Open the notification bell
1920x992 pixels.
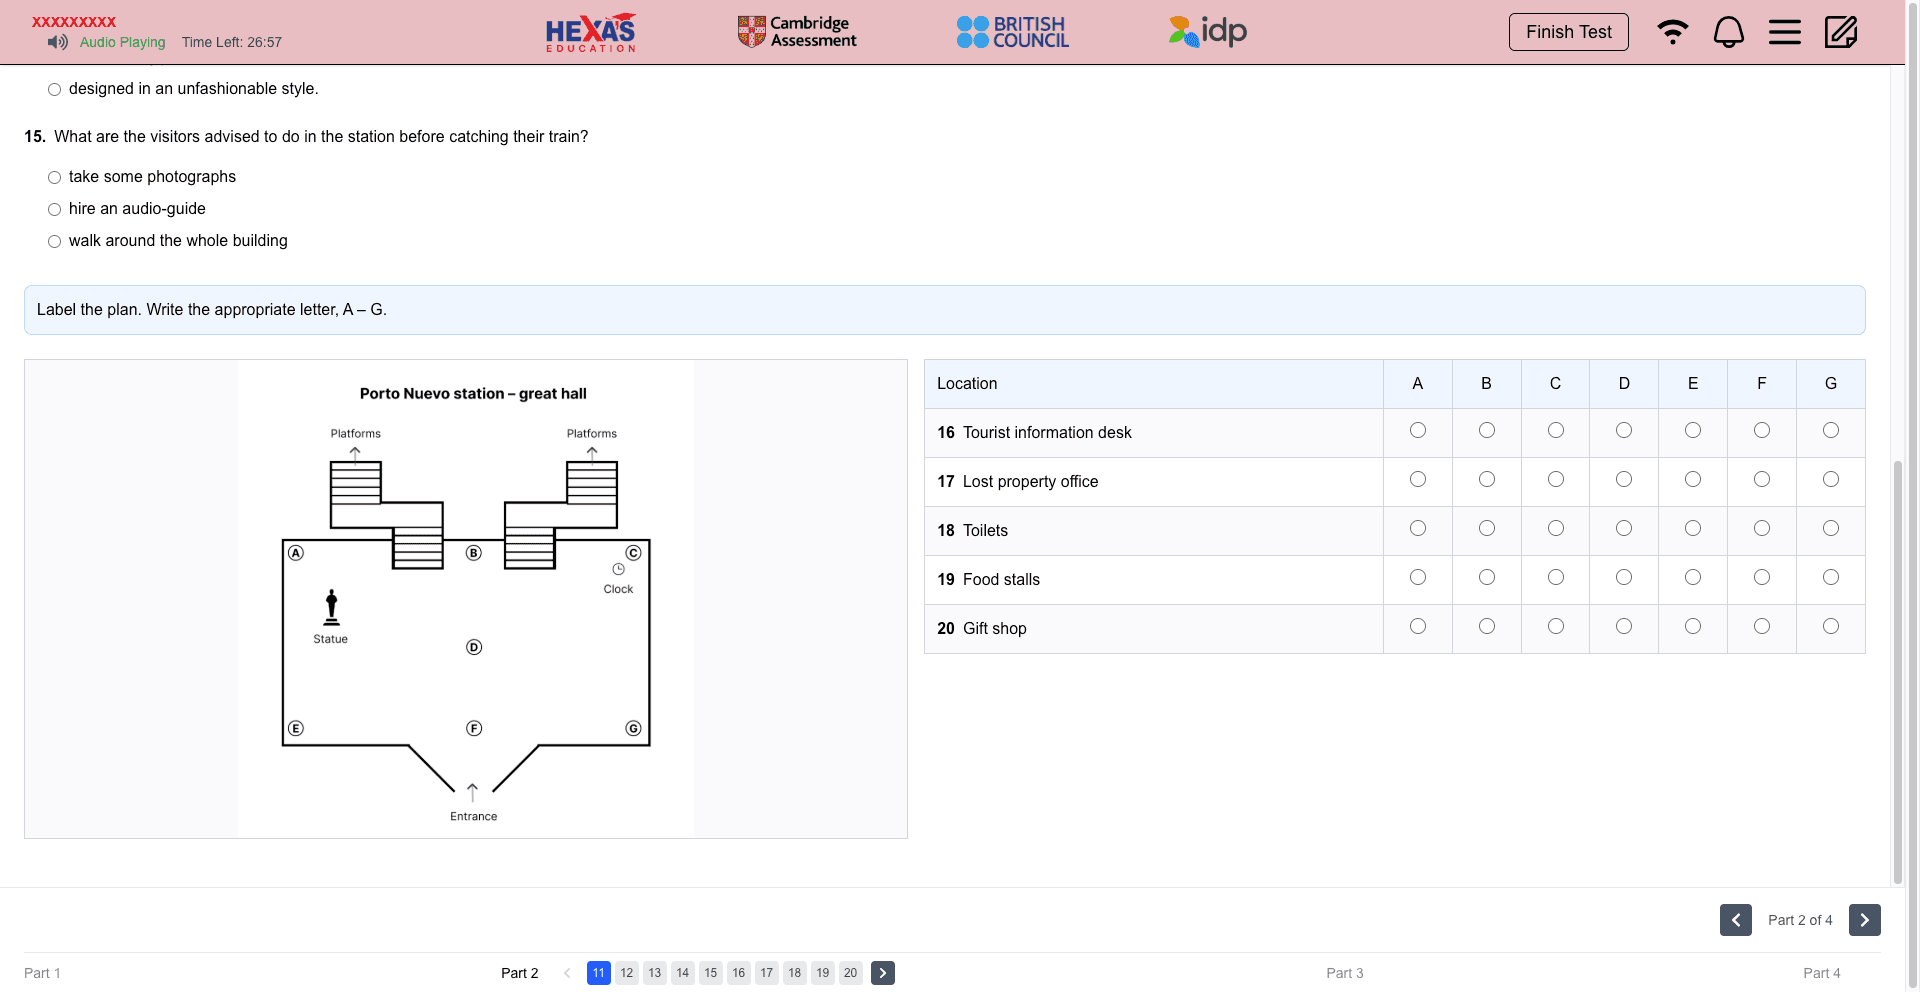click(1728, 32)
